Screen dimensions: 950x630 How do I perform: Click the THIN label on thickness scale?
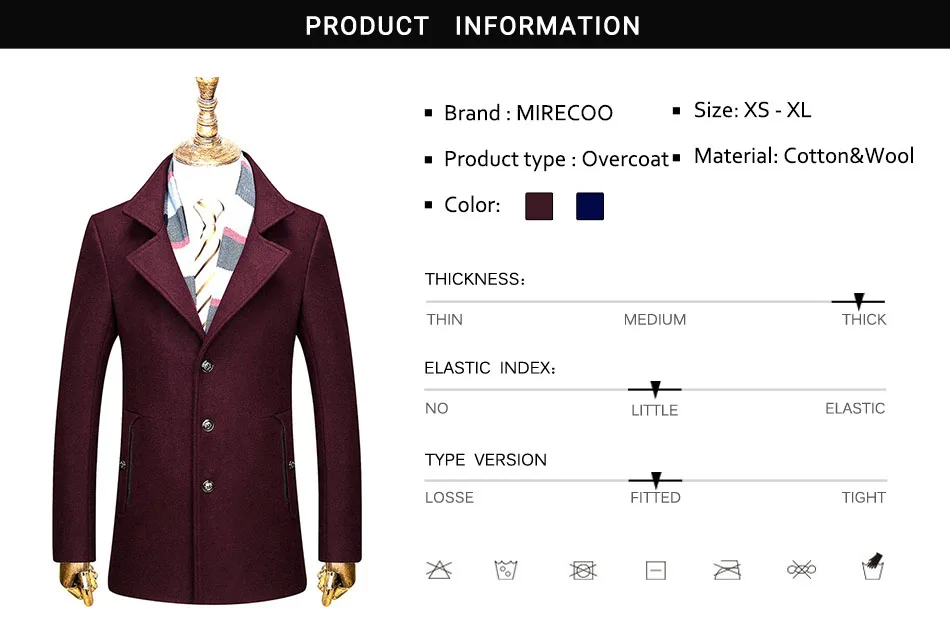tap(444, 319)
